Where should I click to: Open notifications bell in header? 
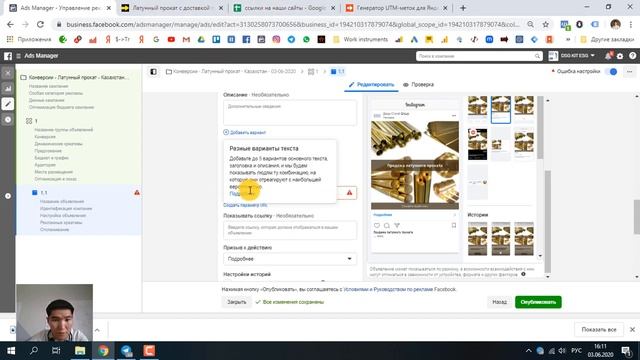pos(608,56)
